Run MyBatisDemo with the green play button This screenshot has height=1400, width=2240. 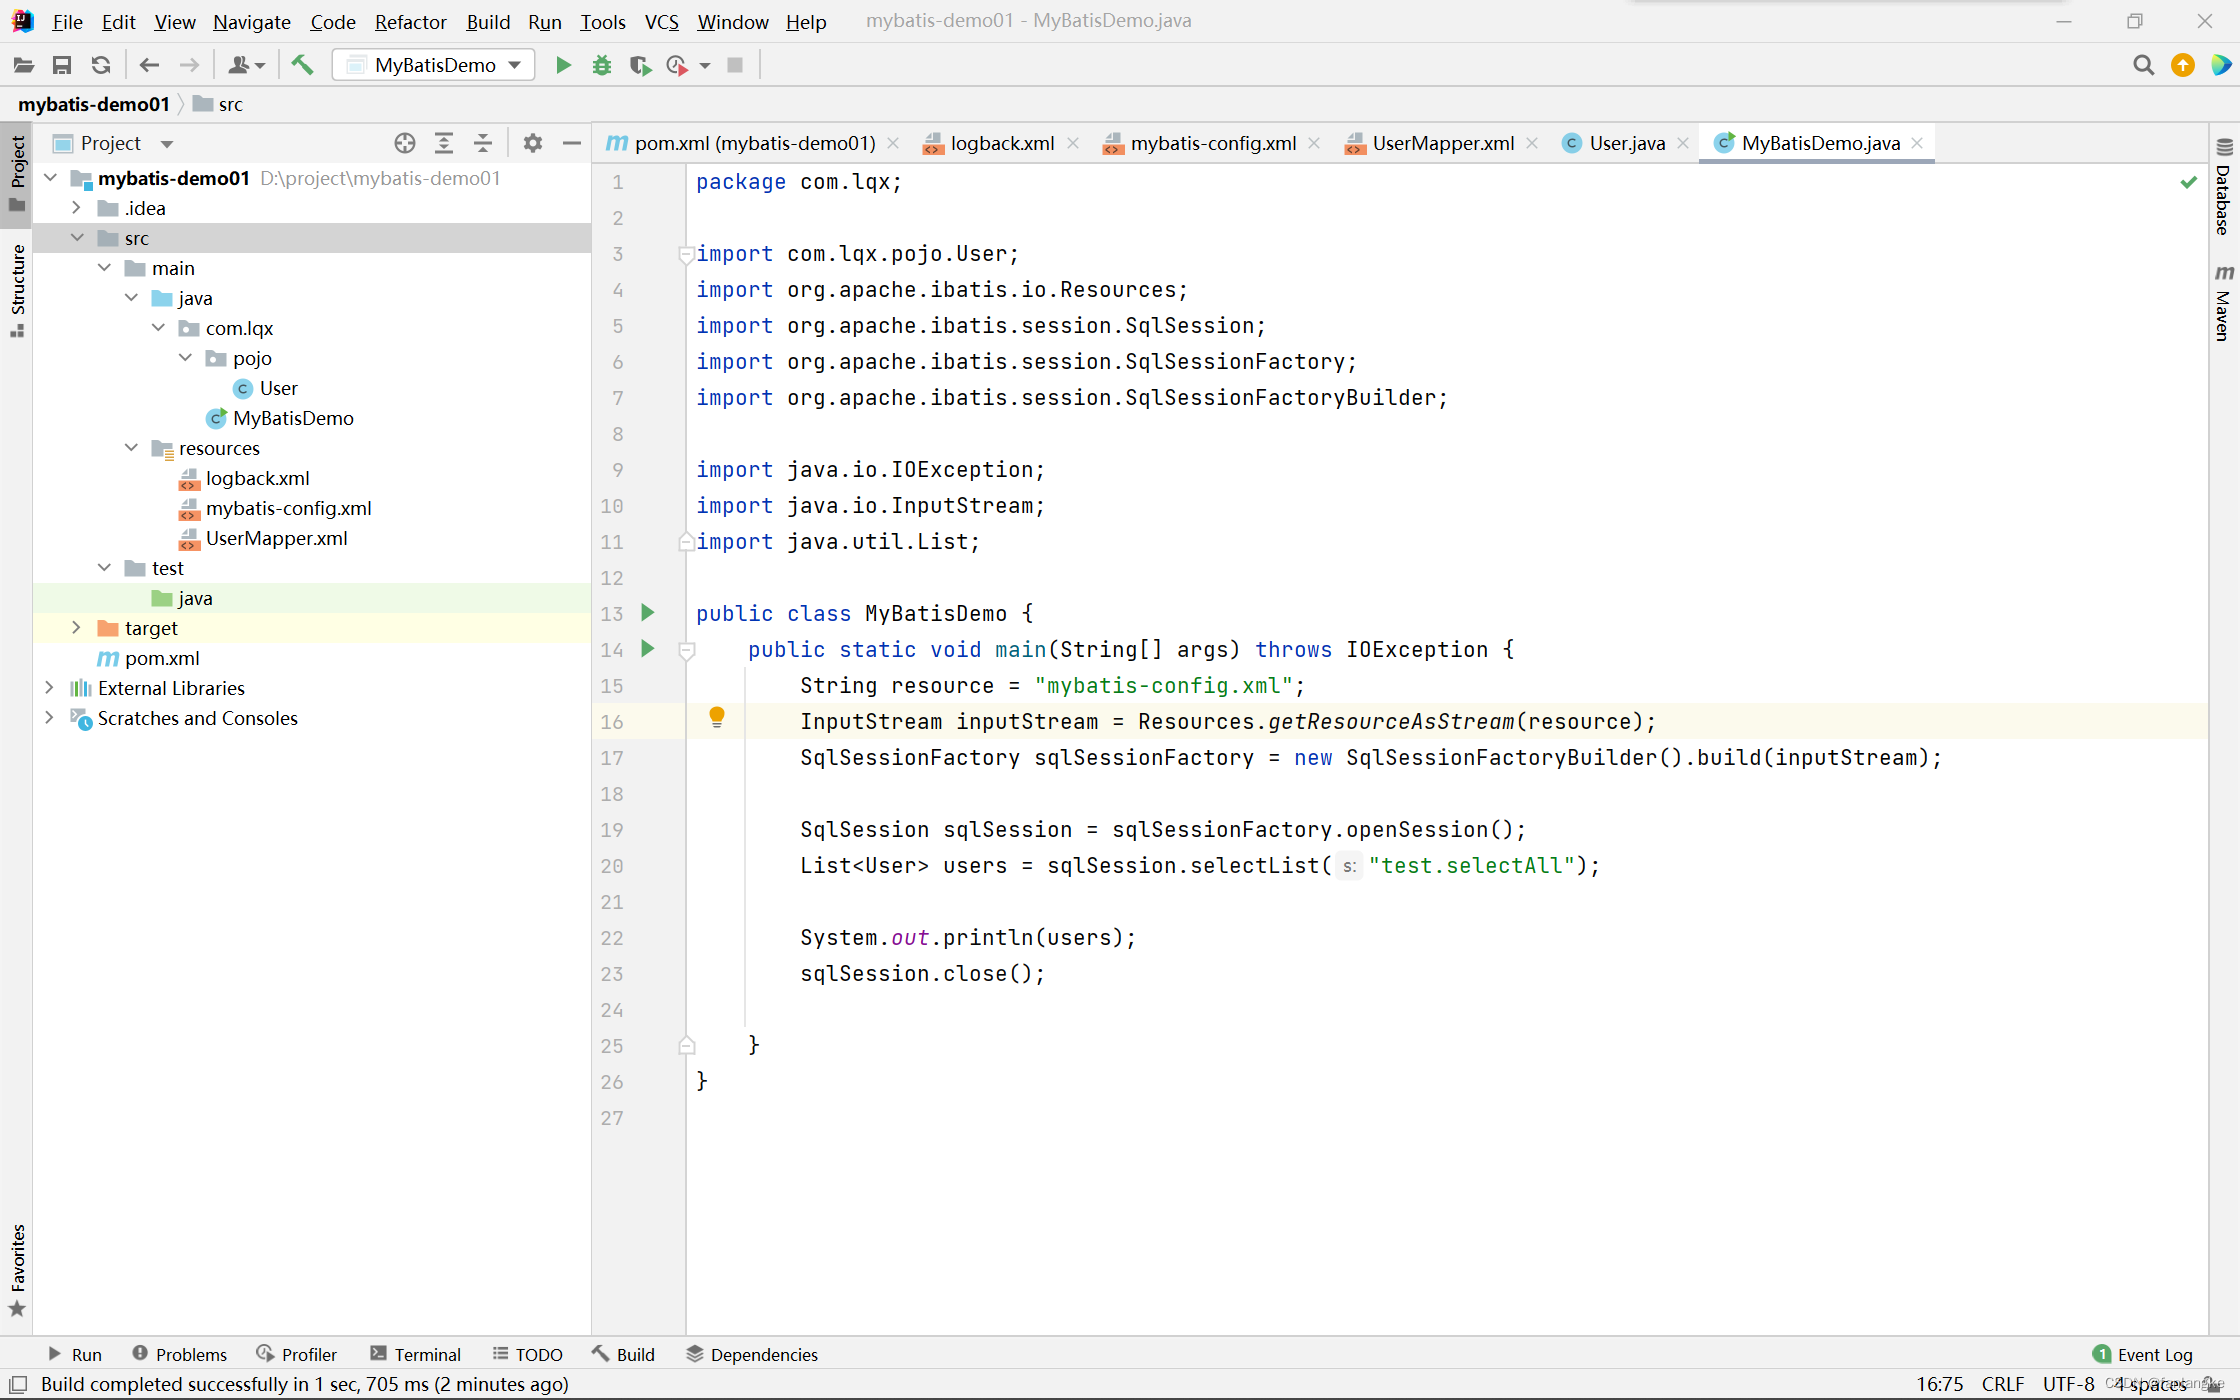coord(564,65)
